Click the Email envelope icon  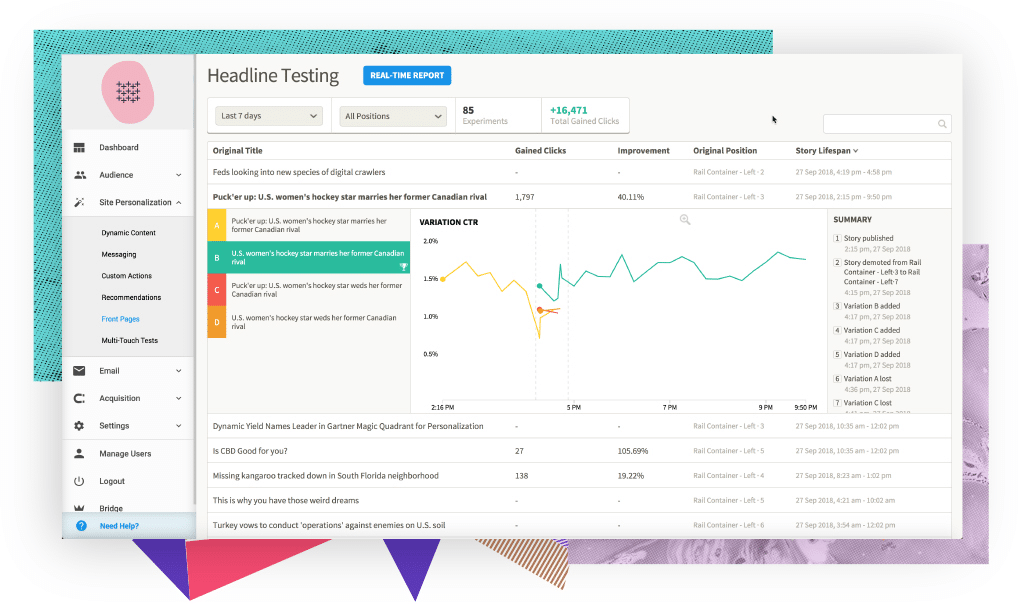[80, 371]
